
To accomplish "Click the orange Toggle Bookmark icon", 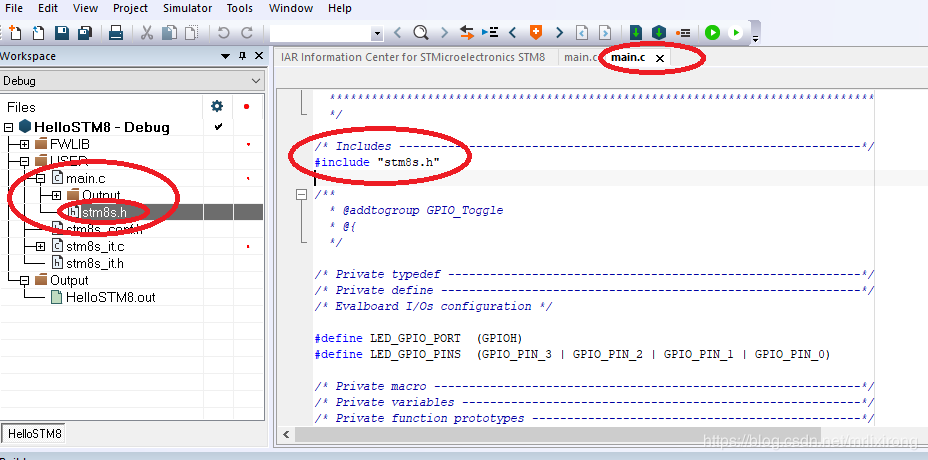I will (x=537, y=33).
